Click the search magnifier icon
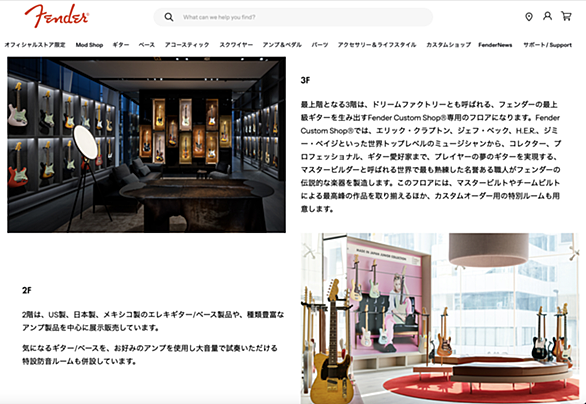 pyautogui.click(x=169, y=17)
